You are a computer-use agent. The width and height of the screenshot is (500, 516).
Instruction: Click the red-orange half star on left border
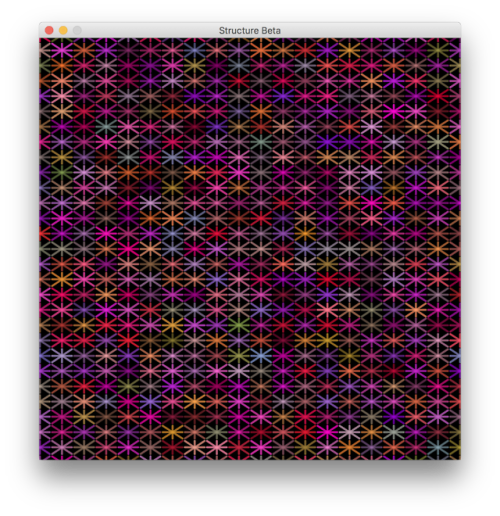43,233
